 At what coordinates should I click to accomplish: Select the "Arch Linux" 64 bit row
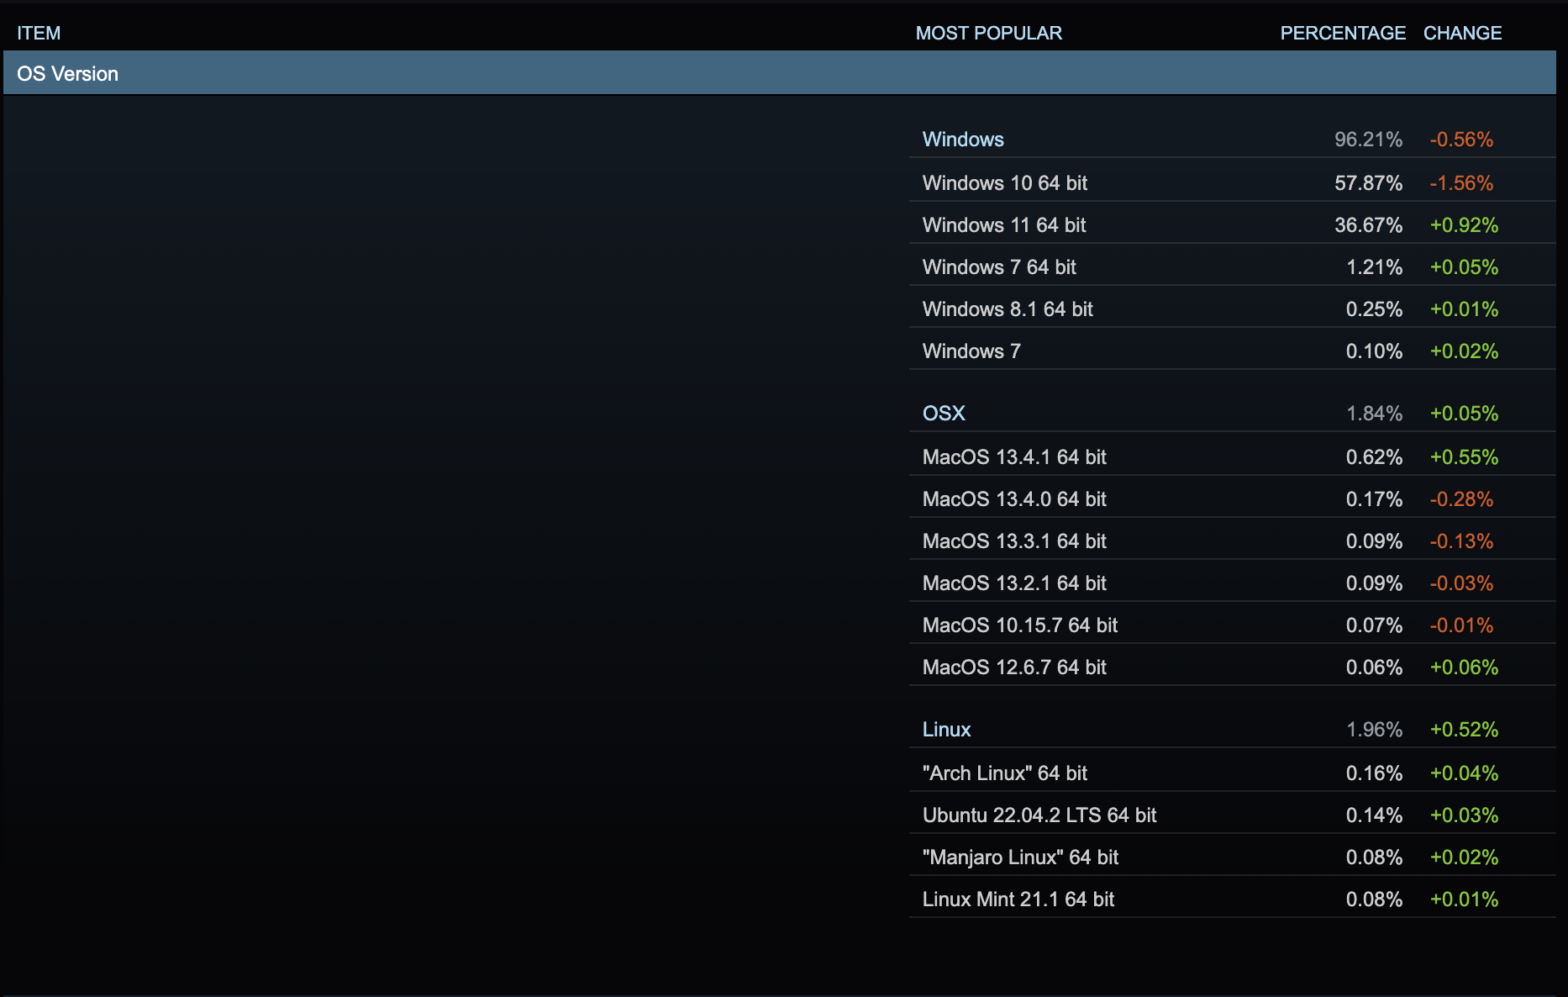point(1004,773)
